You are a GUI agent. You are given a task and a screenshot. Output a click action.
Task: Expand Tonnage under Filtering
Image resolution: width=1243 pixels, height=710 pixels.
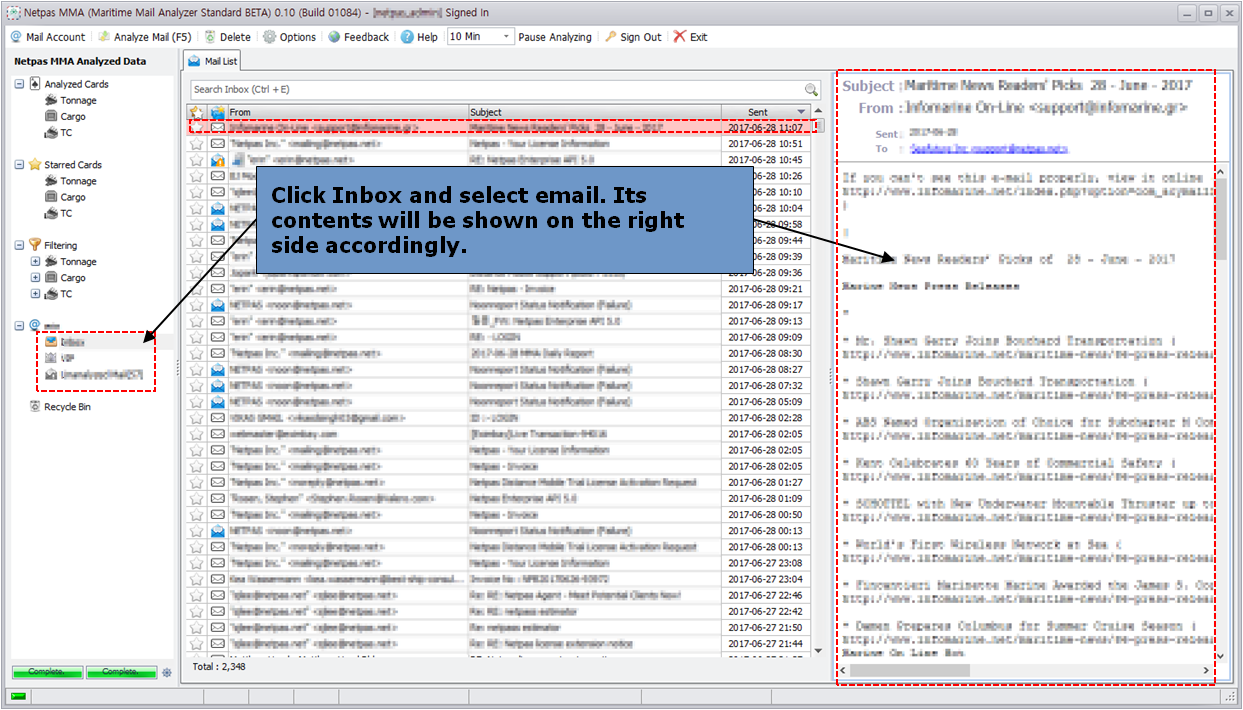[x=35, y=262]
